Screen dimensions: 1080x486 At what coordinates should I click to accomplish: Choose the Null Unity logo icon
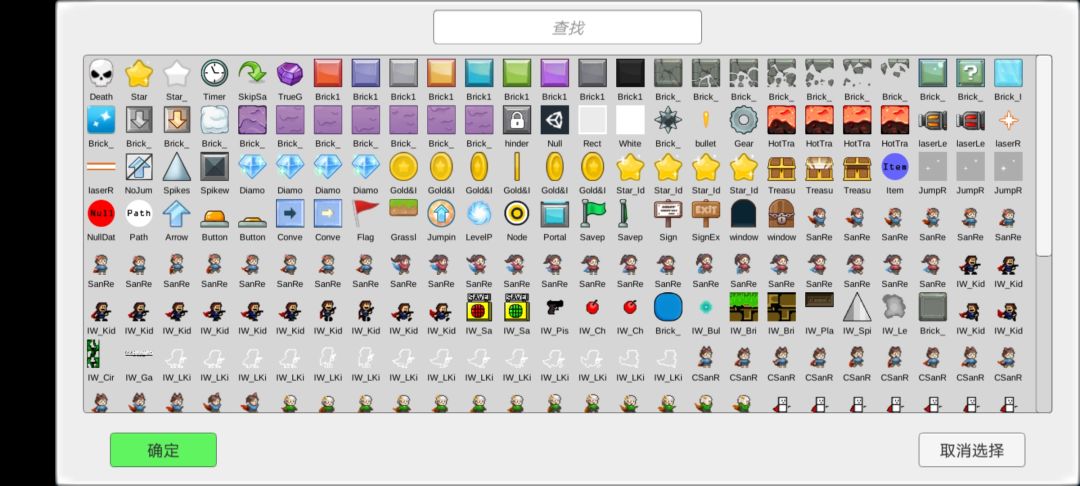(x=554, y=120)
